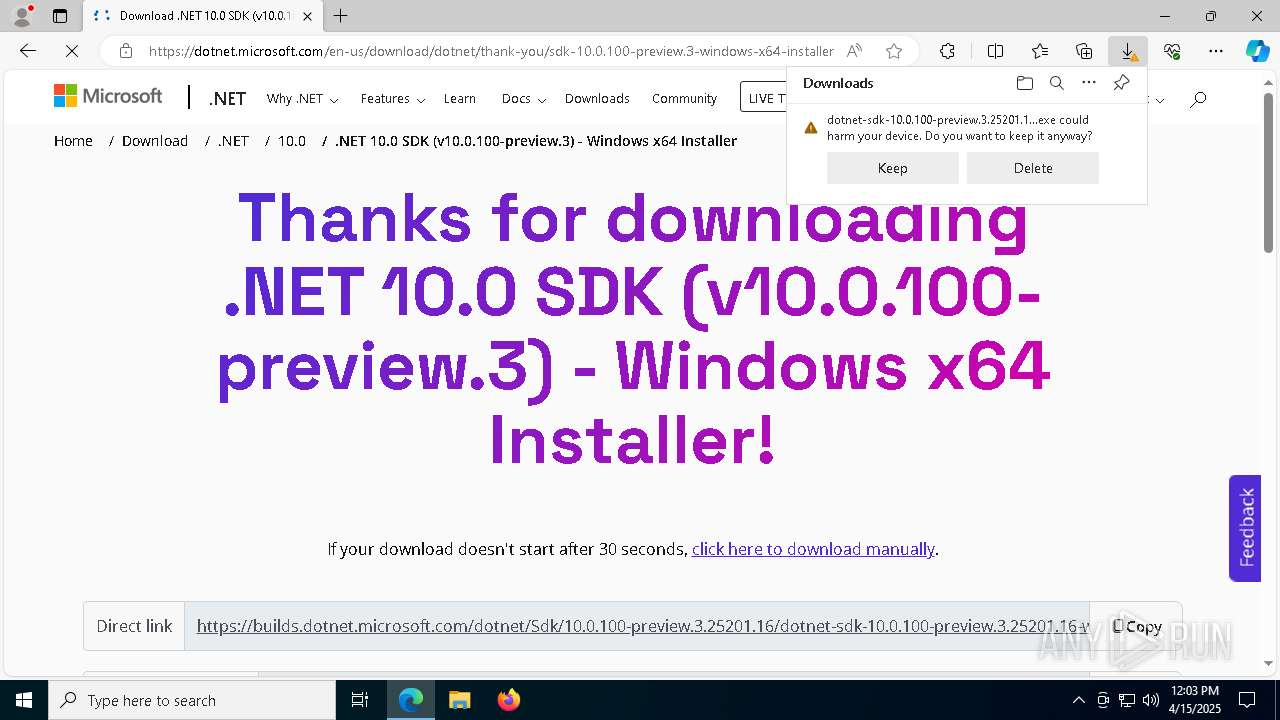The height and width of the screenshot is (720, 1280).
Task: Show hidden tray icons
Action: (x=1078, y=700)
